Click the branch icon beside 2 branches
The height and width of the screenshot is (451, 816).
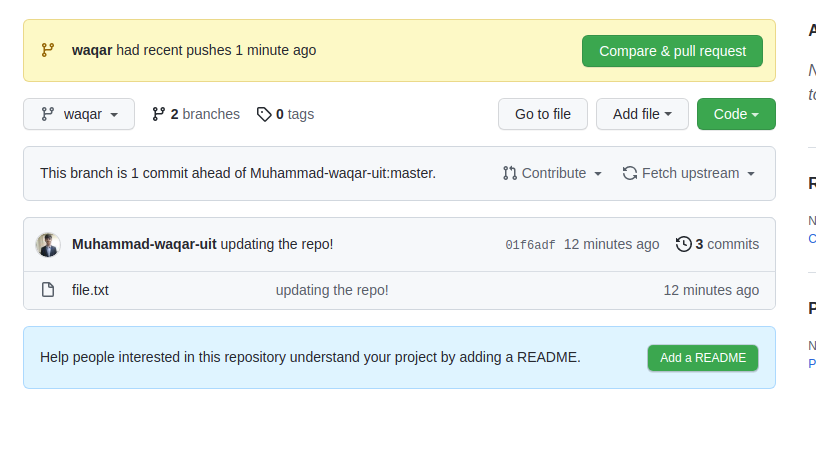tap(158, 114)
